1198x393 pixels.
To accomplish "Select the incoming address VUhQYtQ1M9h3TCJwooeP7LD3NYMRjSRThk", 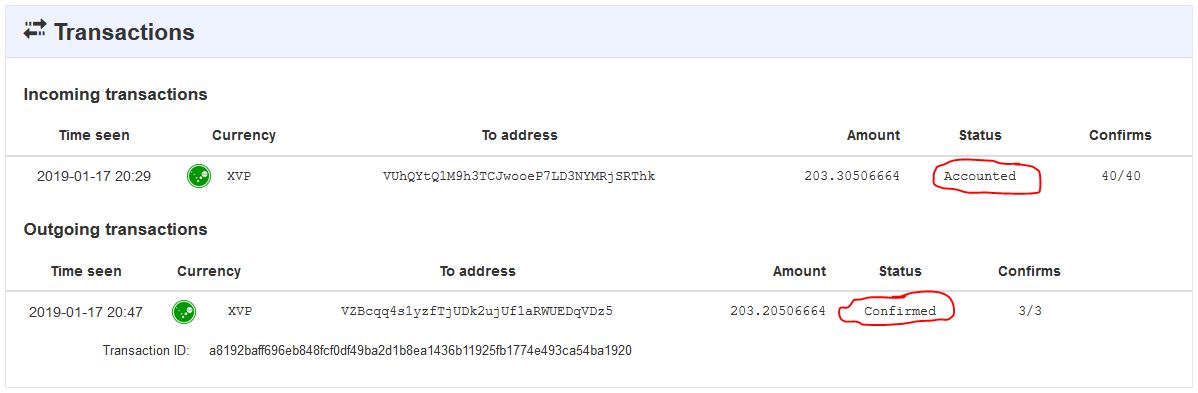I will pos(519,176).
